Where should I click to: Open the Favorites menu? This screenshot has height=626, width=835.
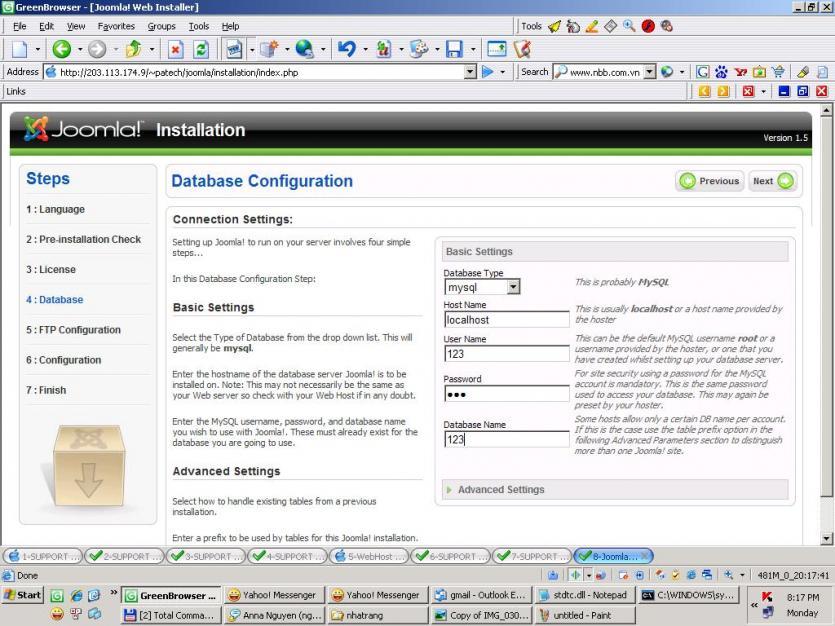click(x=116, y=26)
